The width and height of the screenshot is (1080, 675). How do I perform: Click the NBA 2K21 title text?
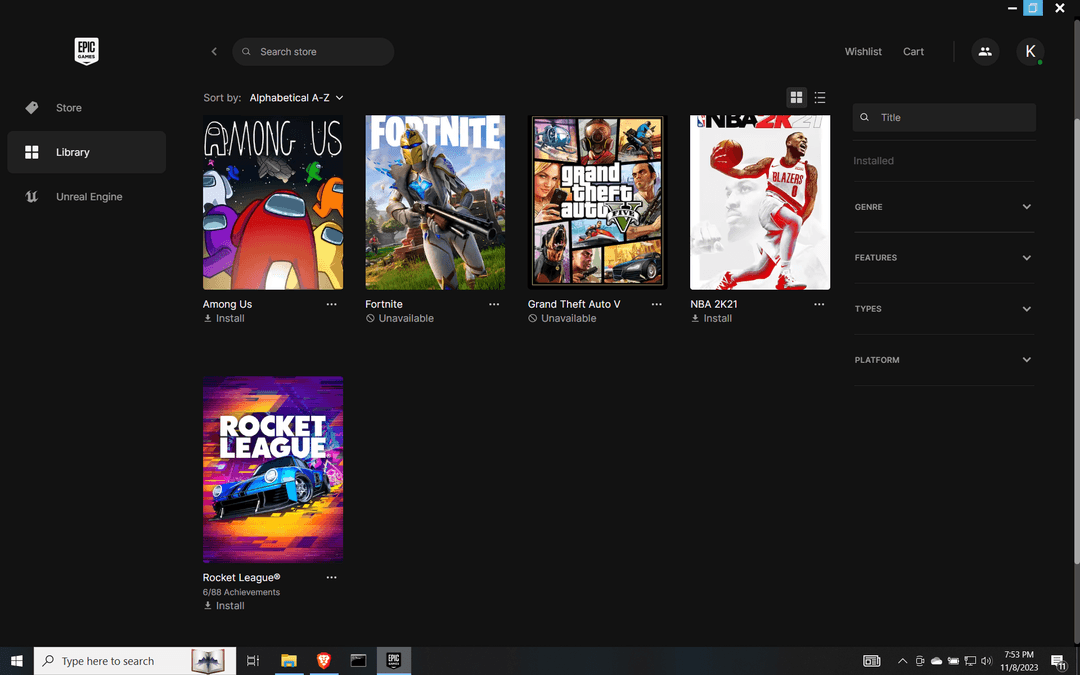pyautogui.click(x=714, y=304)
